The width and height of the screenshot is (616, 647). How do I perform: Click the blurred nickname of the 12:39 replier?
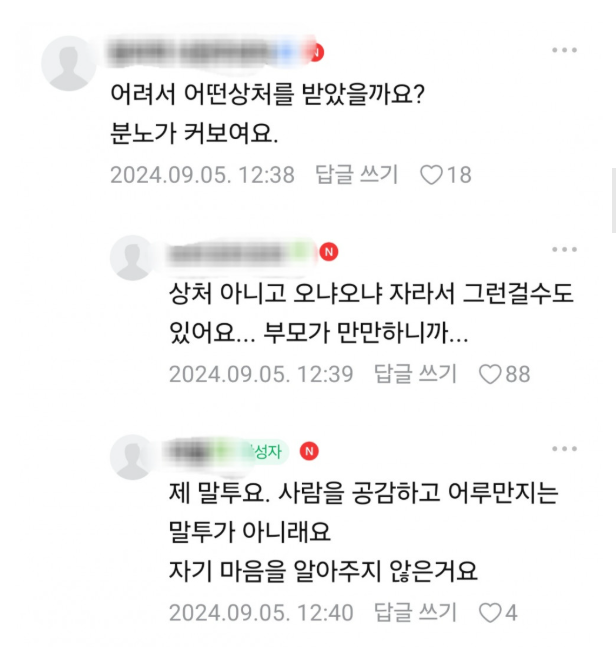tap(238, 252)
